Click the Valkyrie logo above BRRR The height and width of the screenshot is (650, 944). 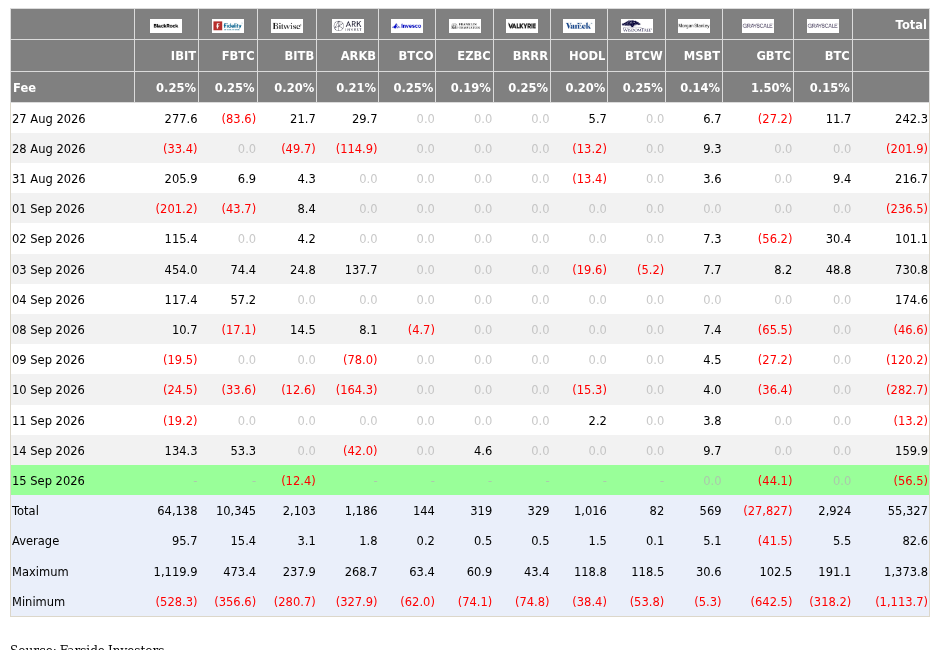tap(522, 26)
